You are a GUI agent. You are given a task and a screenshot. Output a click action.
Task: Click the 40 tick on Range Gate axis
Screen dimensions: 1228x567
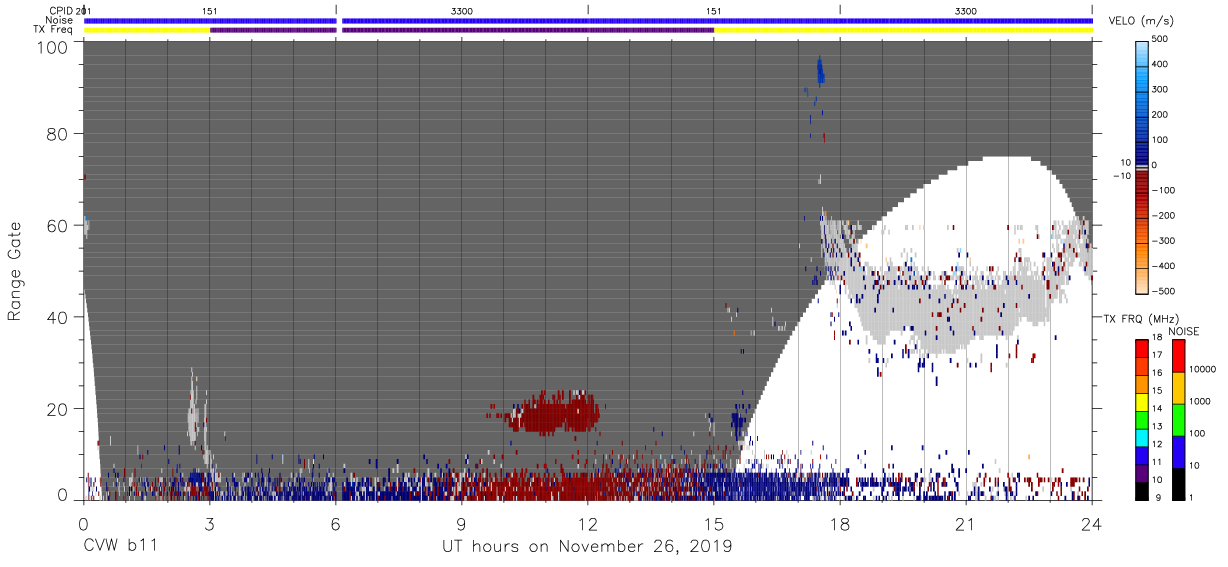point(58,317)
